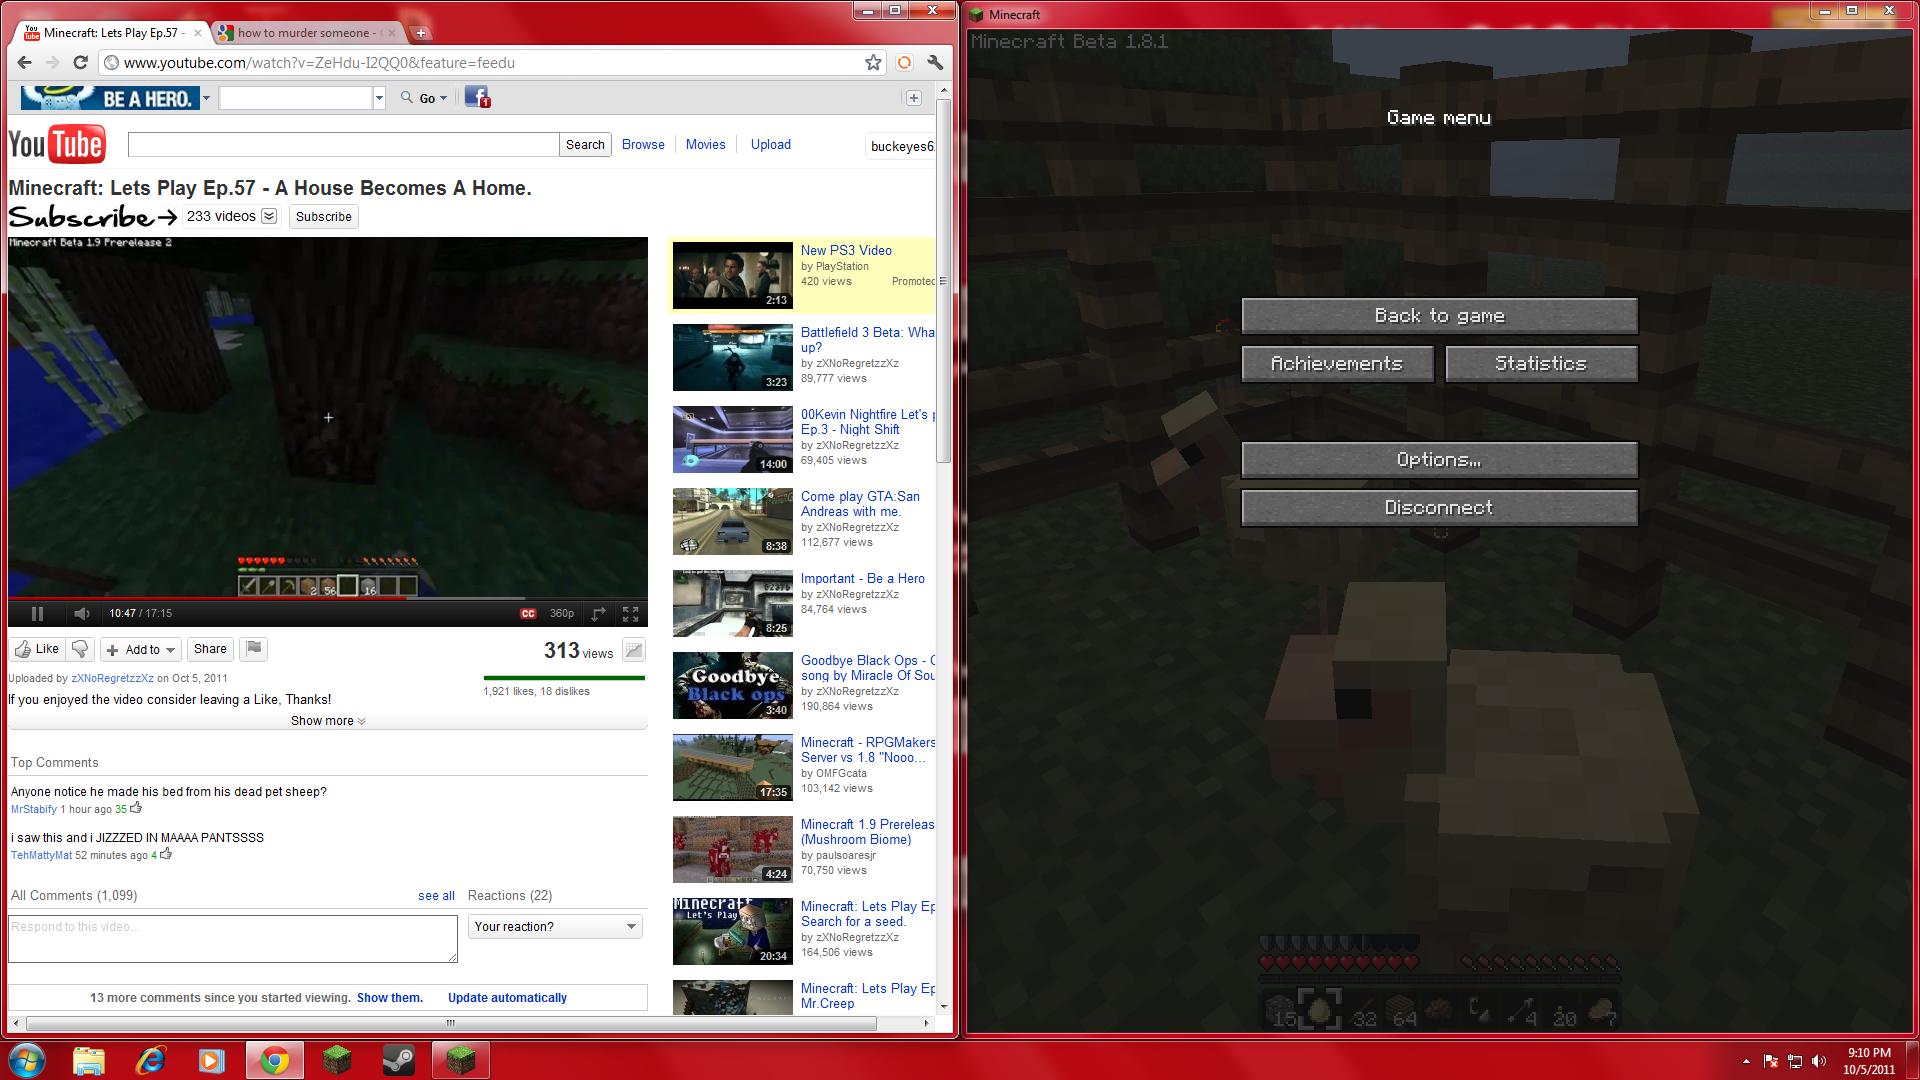Click Disconnect in Minecraft menu
The width and height of the screenshot is (1920, 1080).
coord(1439,508)
